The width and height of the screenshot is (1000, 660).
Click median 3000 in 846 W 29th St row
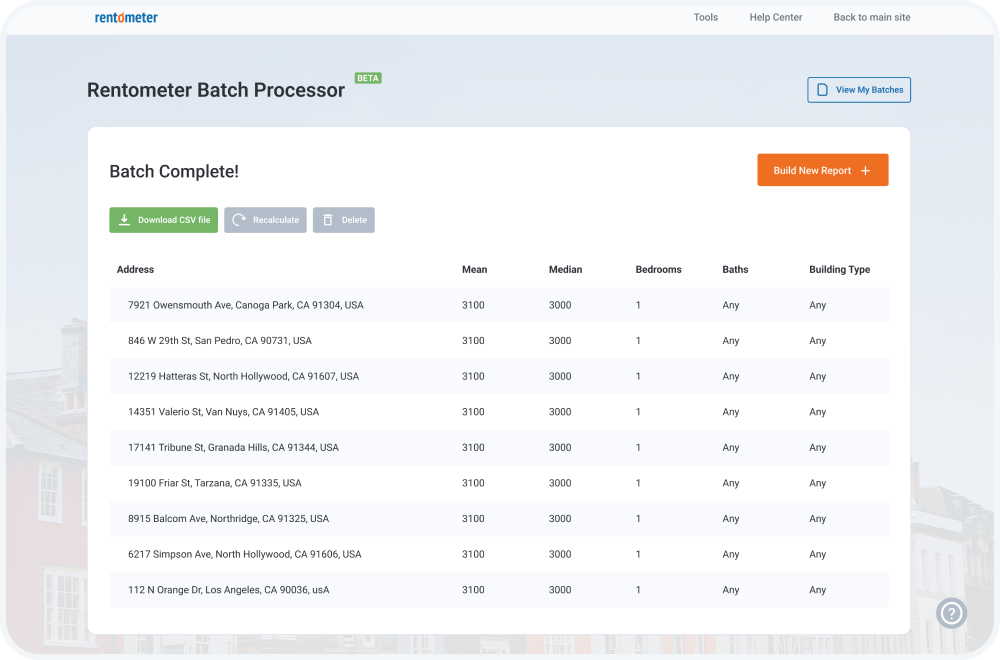point(560,341)
